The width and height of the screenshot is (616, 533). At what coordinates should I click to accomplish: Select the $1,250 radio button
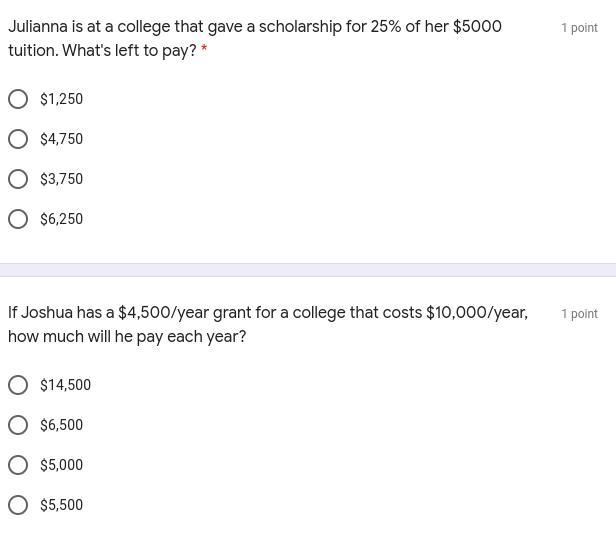18,99
